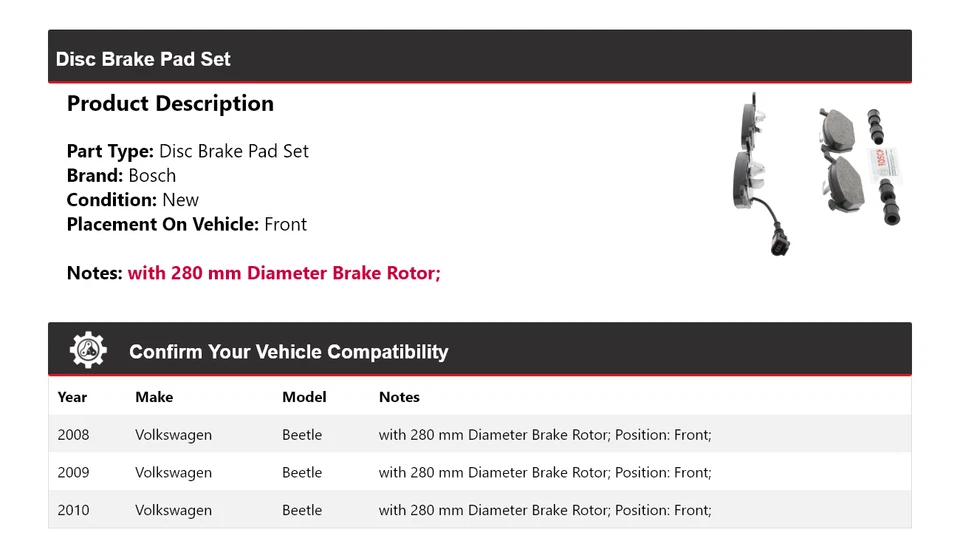The height and width of the screenshot is (558, 960).
Task: Click the Disc Brake Pad Set header
Action: (x=143, y=59)
